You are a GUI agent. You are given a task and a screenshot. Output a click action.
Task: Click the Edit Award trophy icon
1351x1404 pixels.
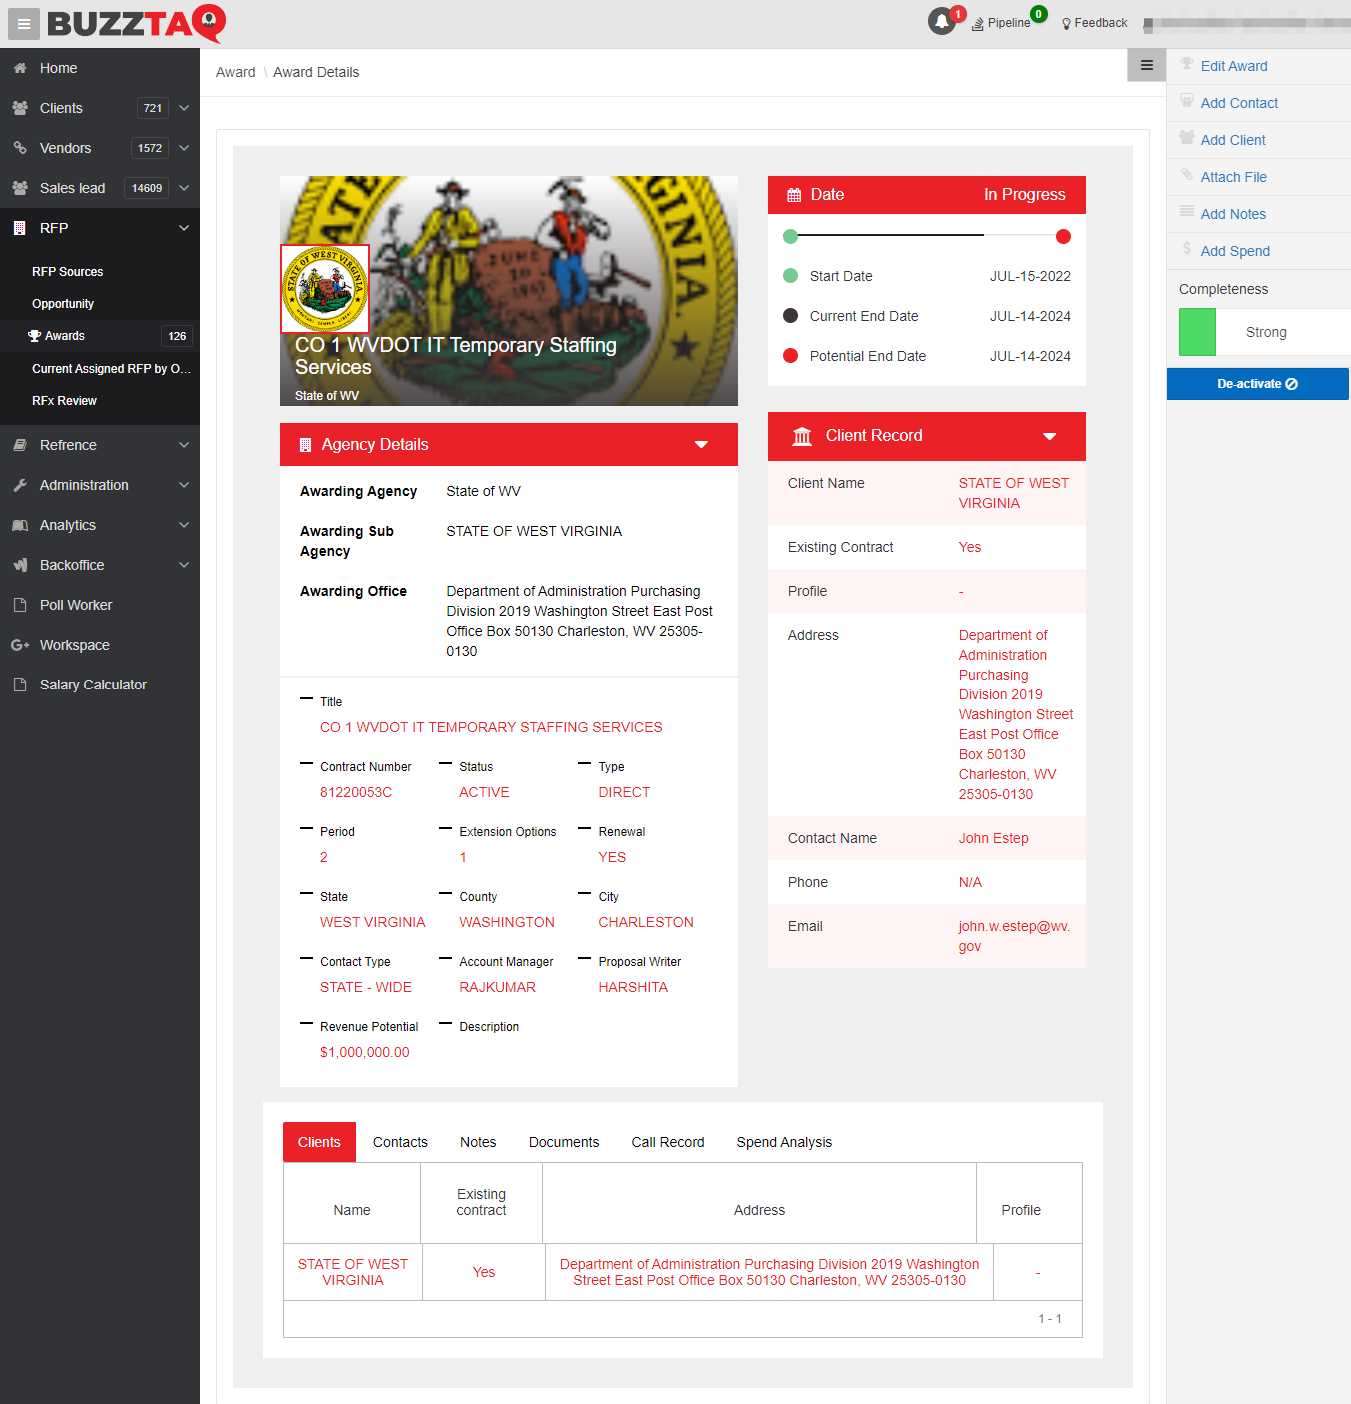1187,64
